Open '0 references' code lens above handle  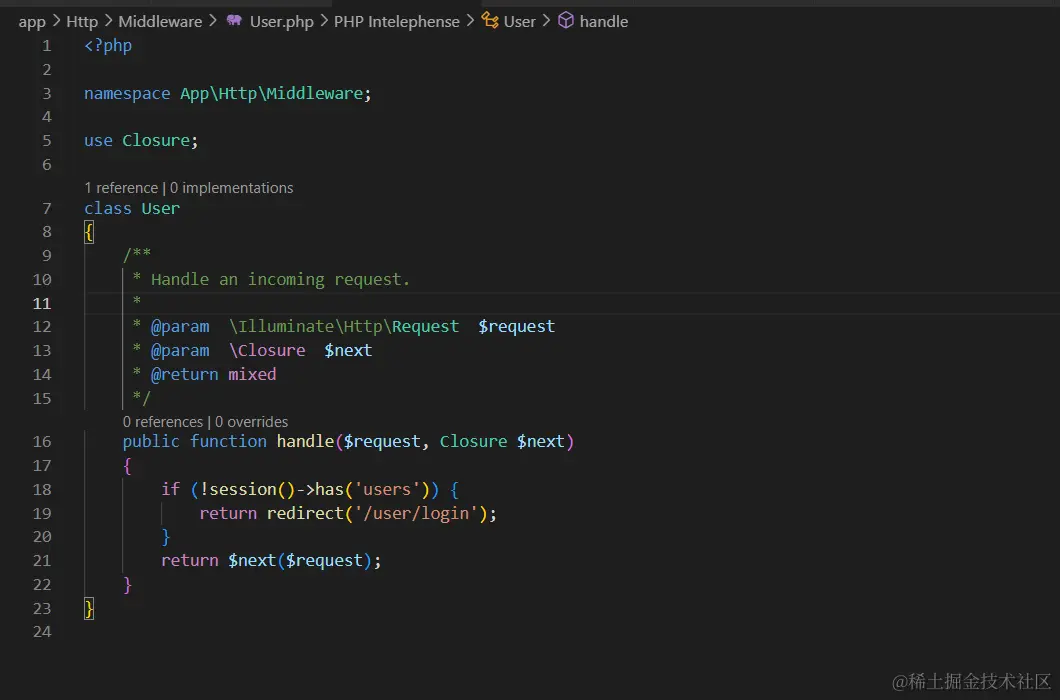tap(163, 422)
